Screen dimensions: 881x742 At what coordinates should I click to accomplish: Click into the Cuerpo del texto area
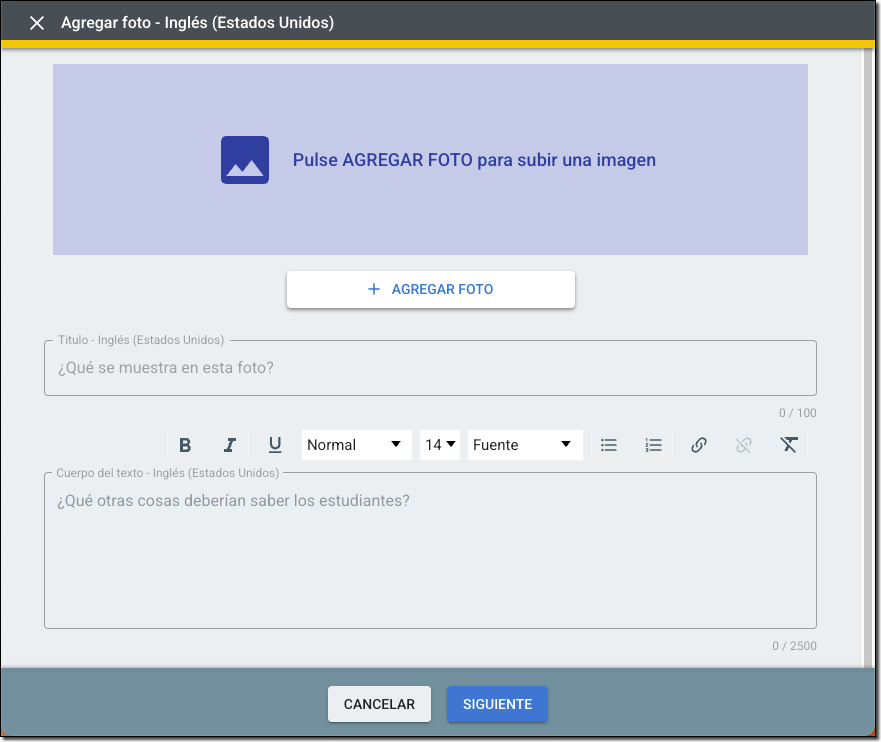[430, 560]
